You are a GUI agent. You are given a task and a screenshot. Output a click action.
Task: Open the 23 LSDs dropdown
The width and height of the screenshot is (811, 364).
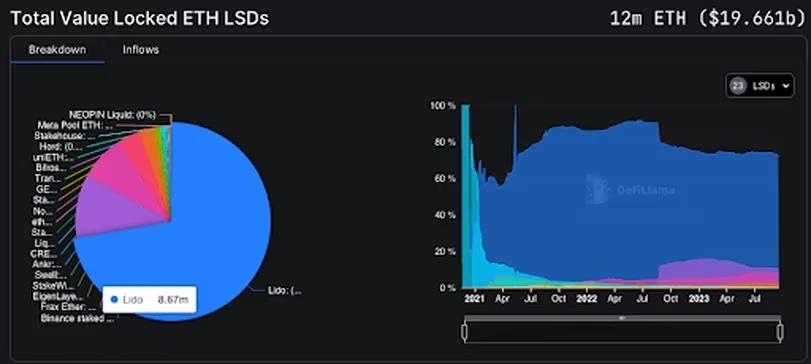(x=760, y=86)
